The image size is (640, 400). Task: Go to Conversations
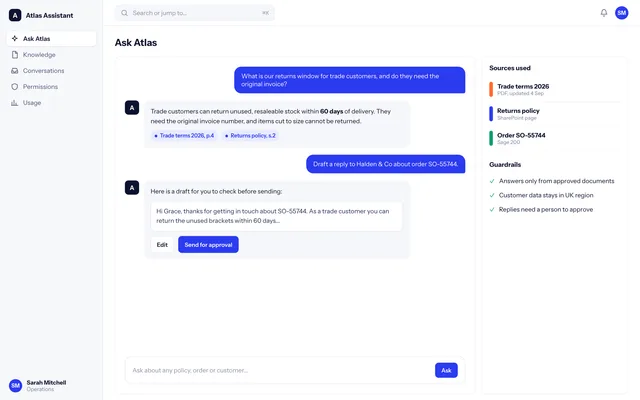point(51,71)
